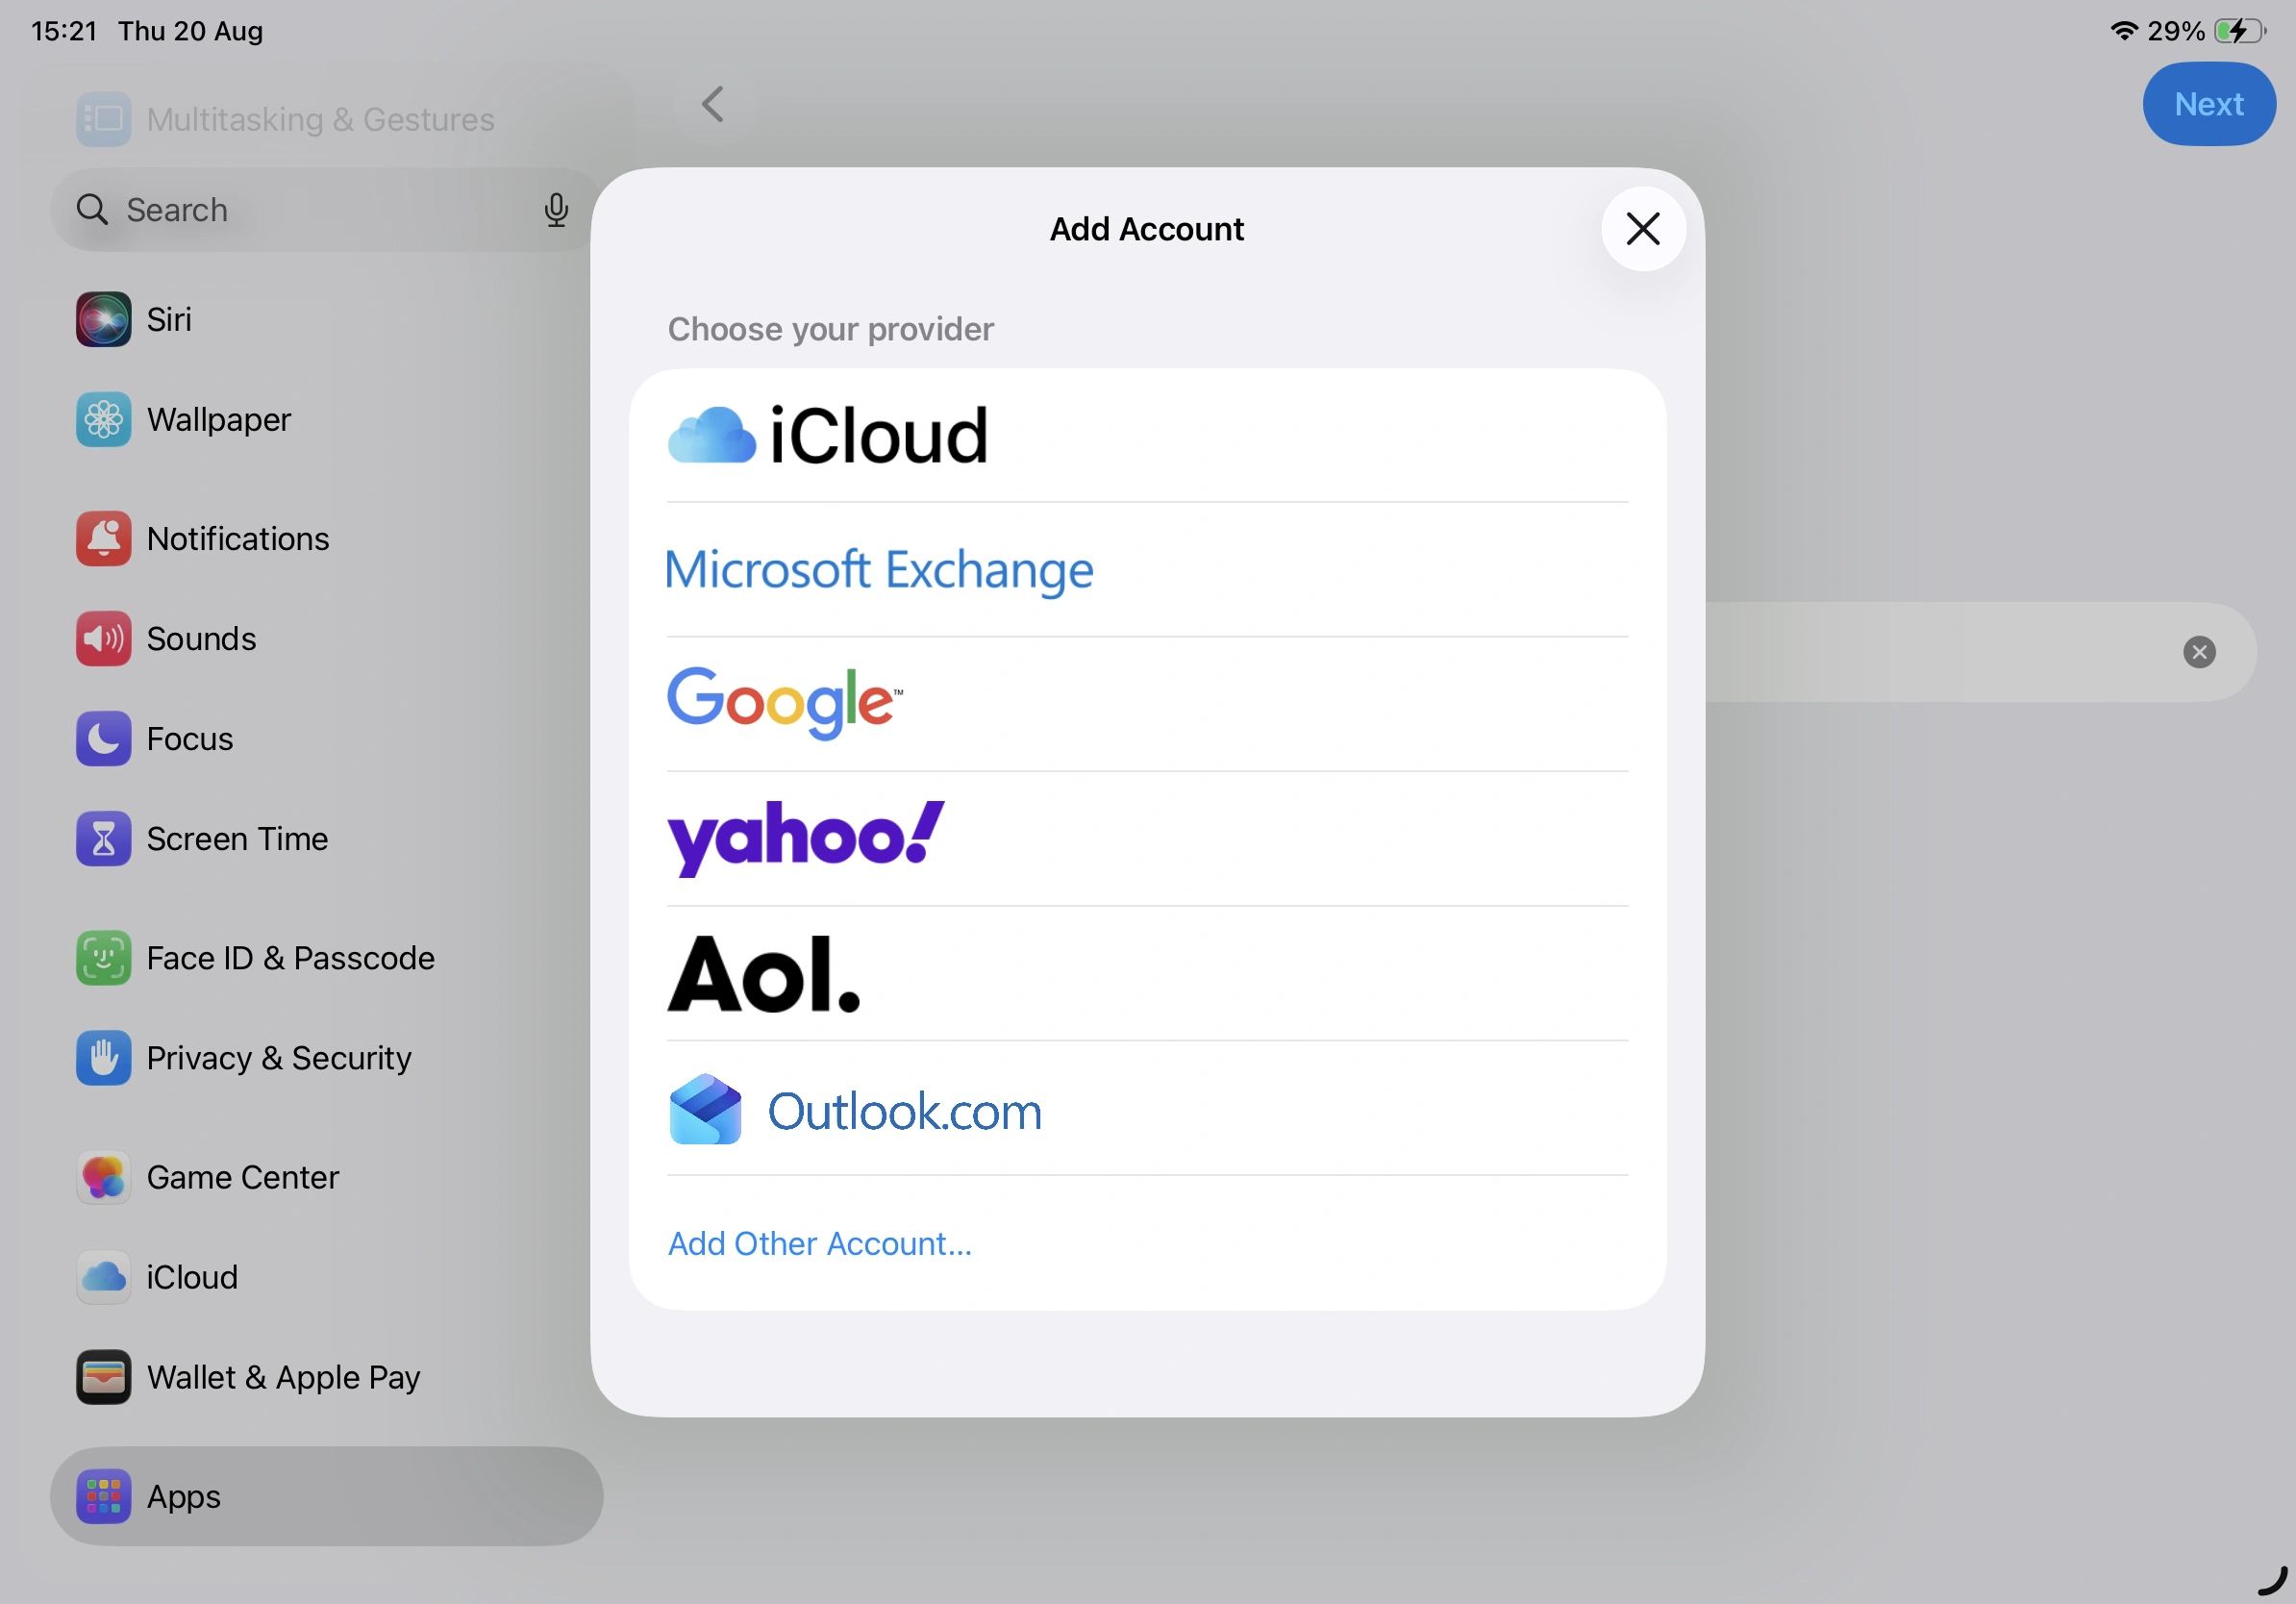Open Apps grid icon in sidebar

104,1497
